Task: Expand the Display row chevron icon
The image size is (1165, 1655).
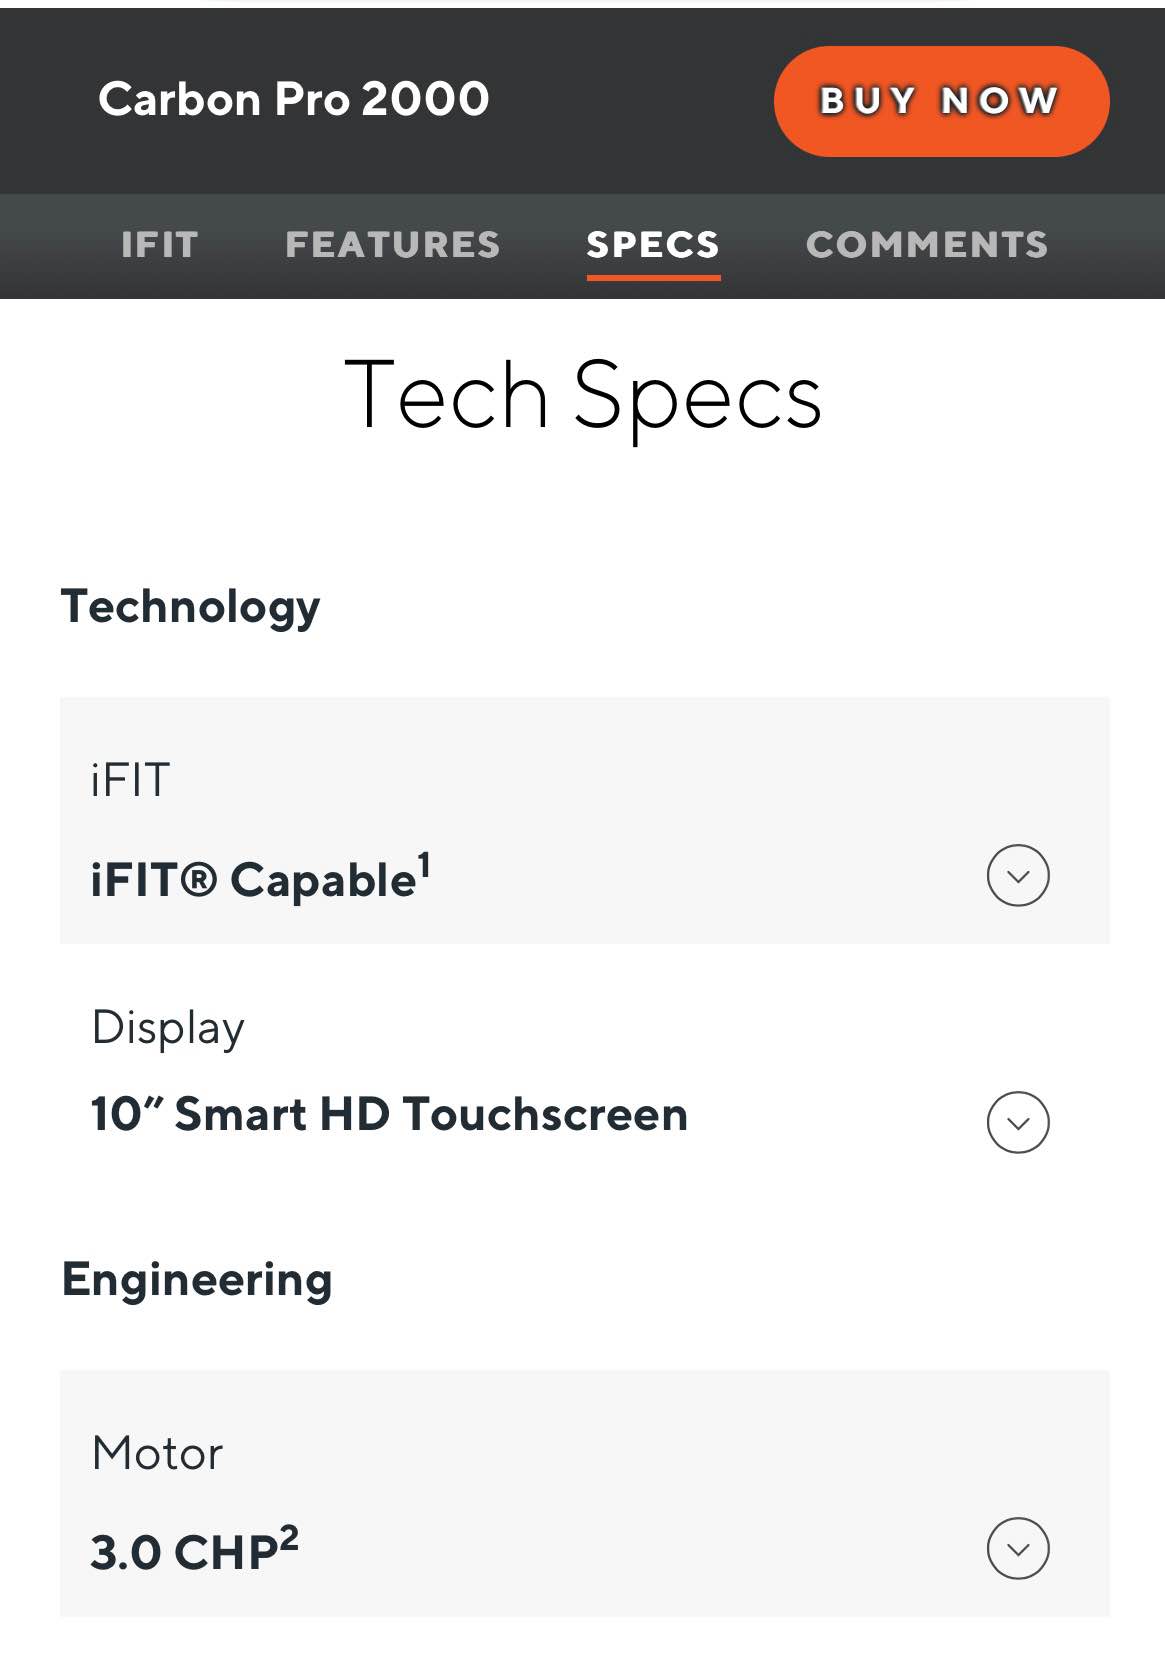Action: pos(1018,1122)
